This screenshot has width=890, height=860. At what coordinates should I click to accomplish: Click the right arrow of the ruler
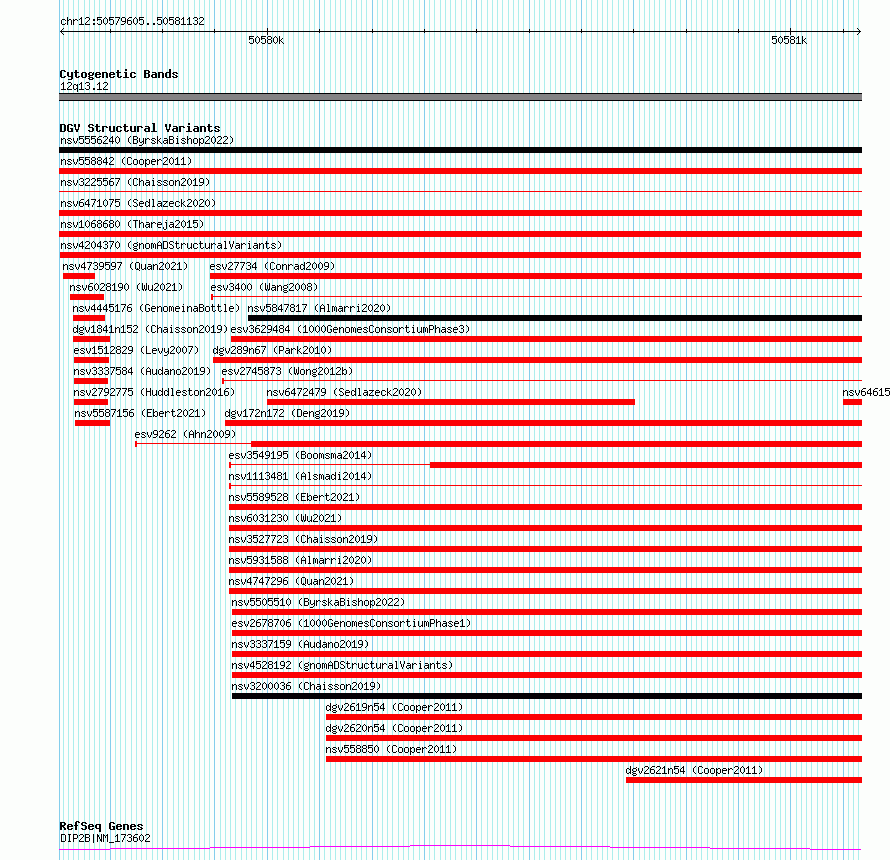(859, 32)
